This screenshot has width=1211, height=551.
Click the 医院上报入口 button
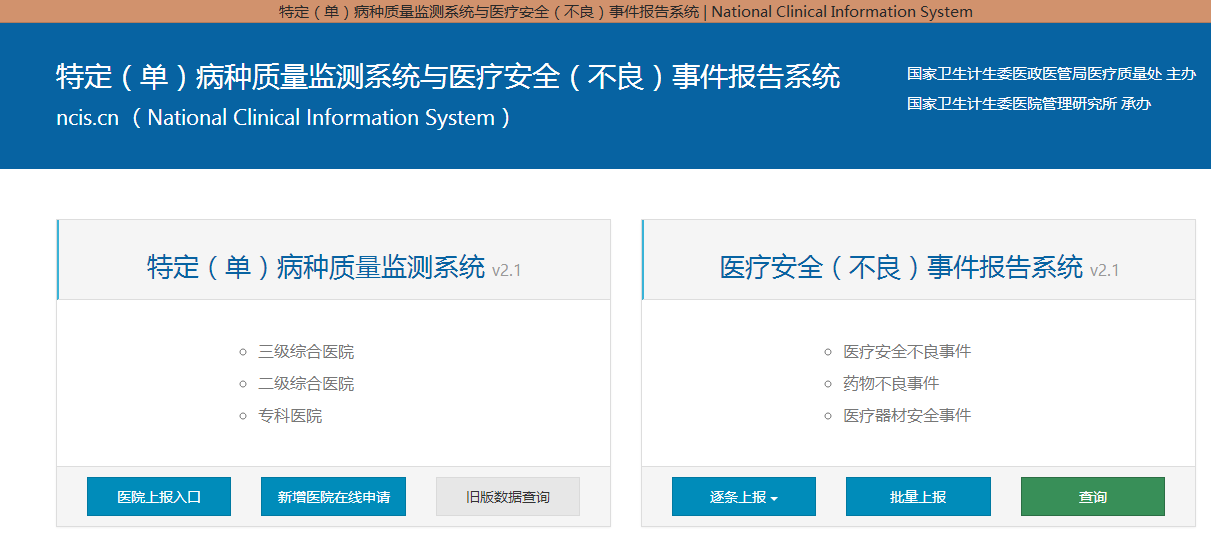point(159,497)
